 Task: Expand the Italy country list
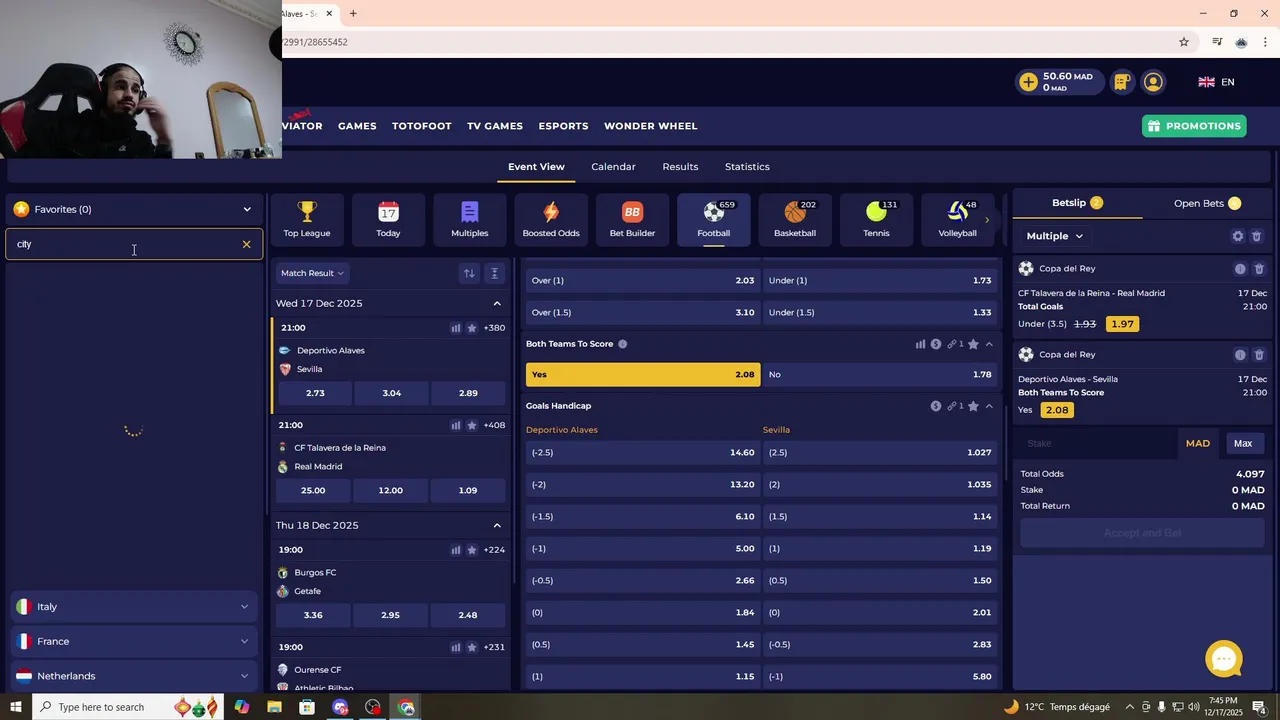point(134,607)
